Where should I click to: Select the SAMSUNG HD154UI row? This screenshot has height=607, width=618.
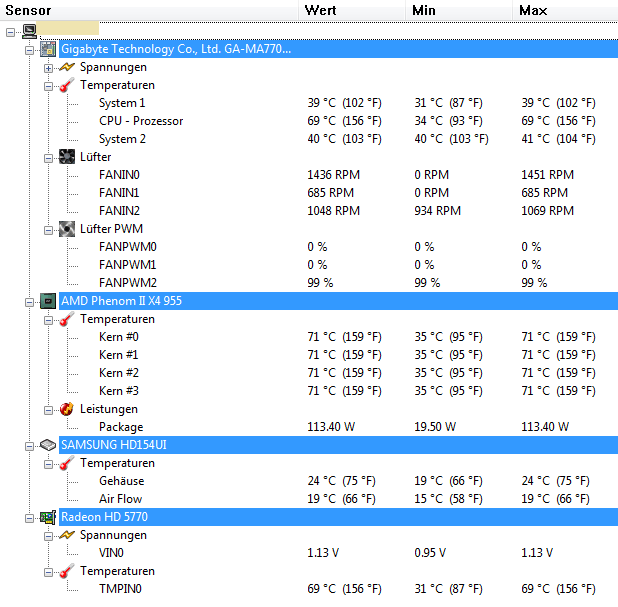(x=339, y=445)
